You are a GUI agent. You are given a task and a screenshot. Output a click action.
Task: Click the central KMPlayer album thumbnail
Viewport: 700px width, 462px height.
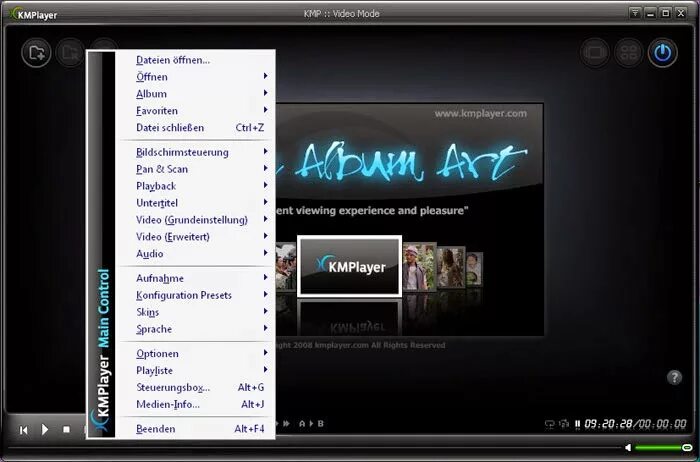350,266
